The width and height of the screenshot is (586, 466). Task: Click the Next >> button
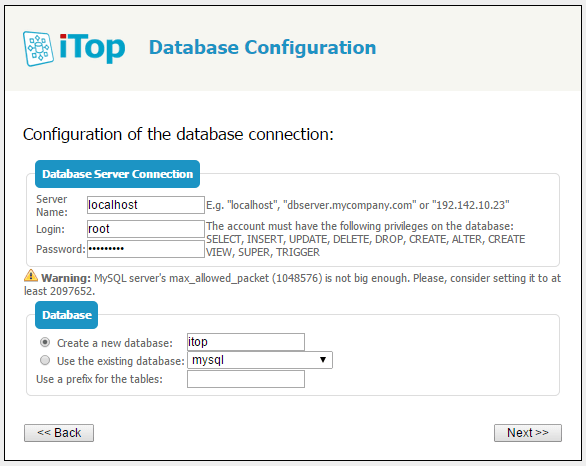tap(528, 433)
